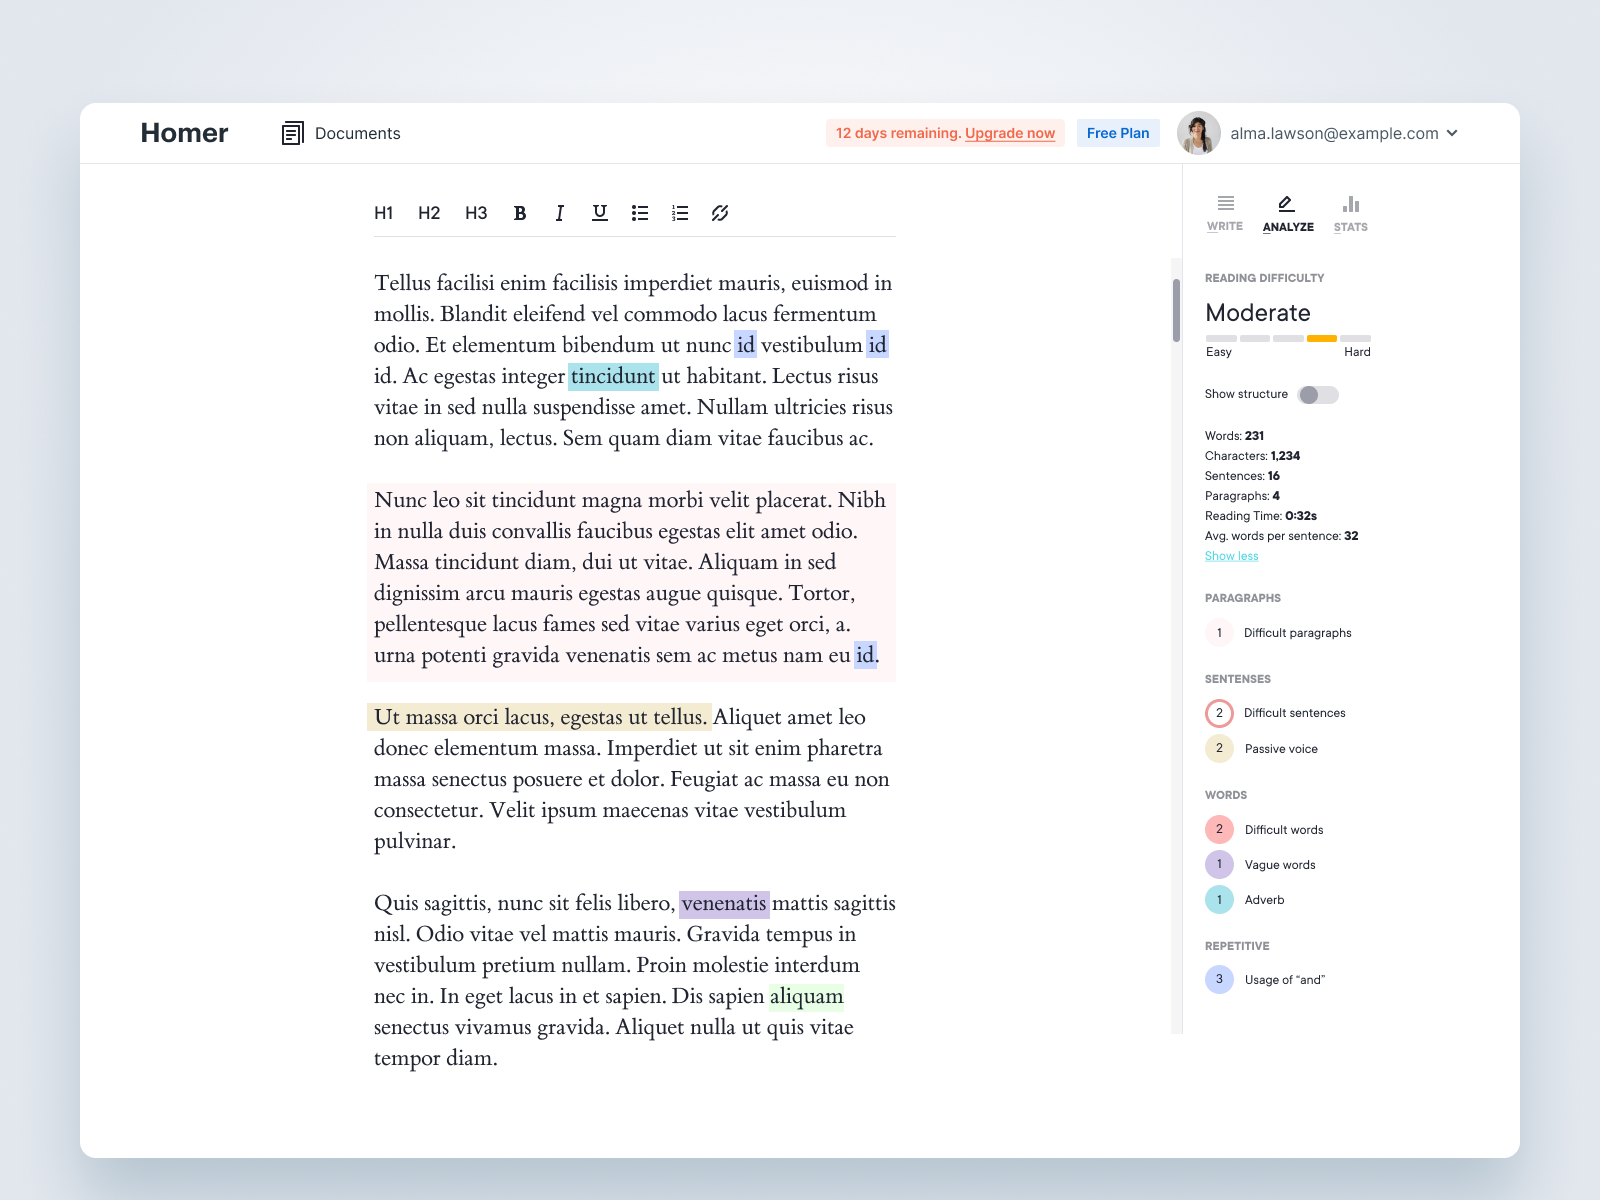The width and height of the screenshot is (1600, 1200).
Task: Insert a bulleted list
Action: point(640,213)
